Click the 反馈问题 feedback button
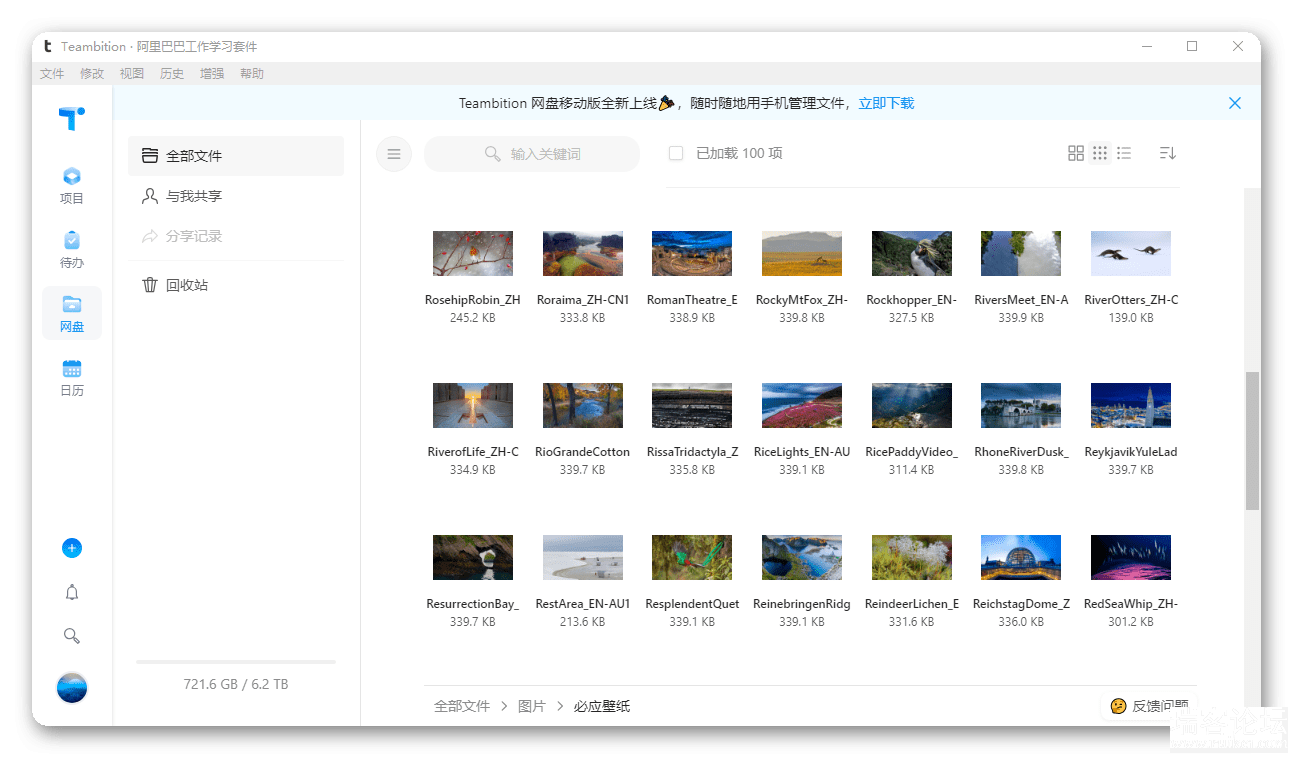 pos(1149,706)
